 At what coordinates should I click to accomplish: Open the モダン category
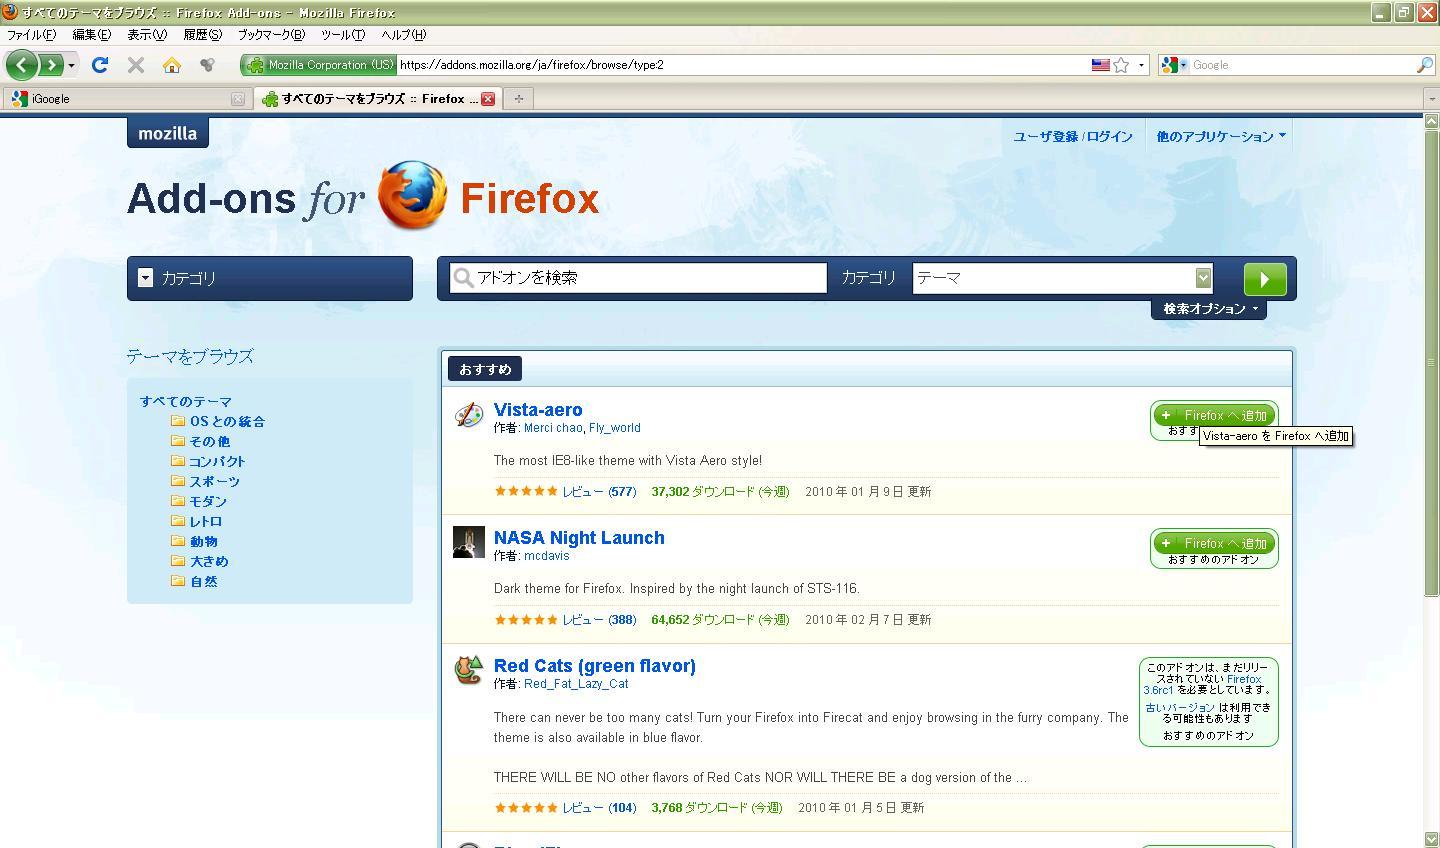point(208,501)
